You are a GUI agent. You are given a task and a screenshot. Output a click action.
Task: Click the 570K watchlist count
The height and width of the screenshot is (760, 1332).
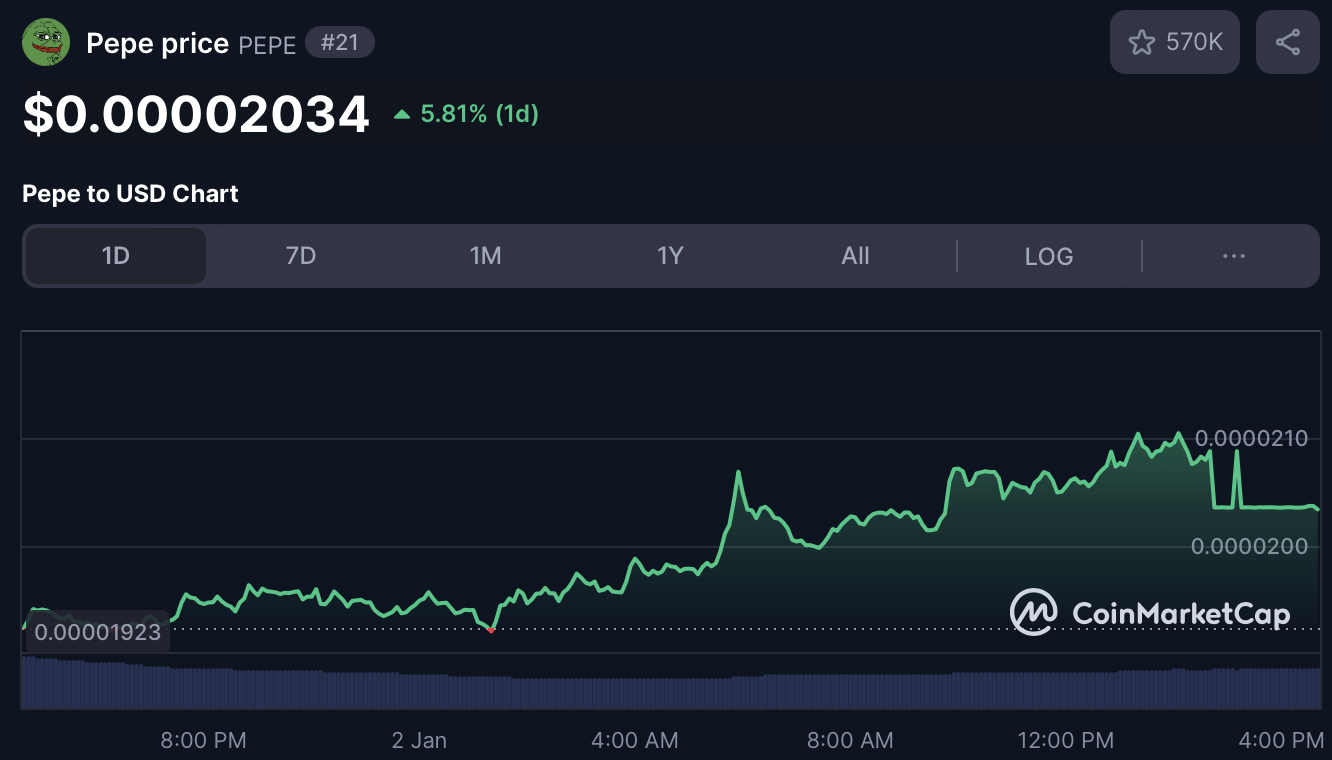1194,42
